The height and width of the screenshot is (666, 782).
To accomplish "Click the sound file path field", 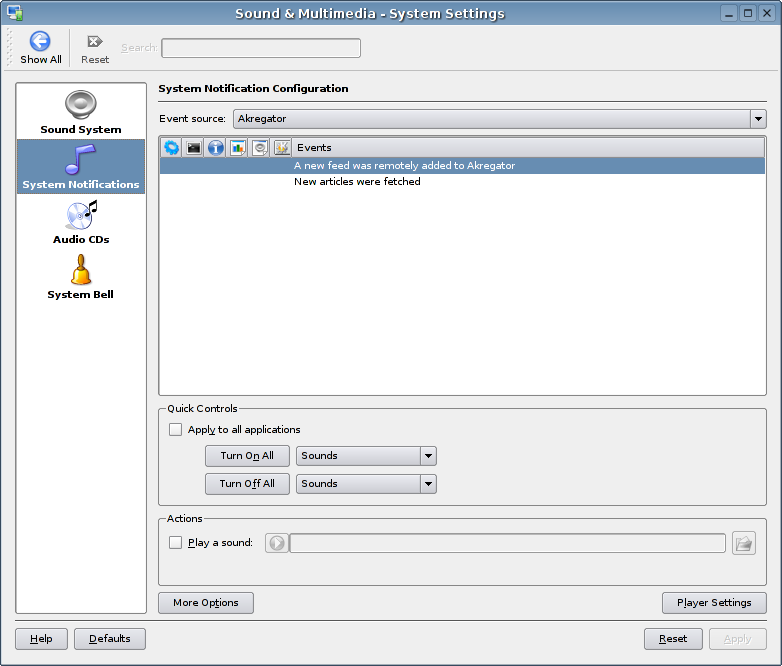I will pos(508,543).
